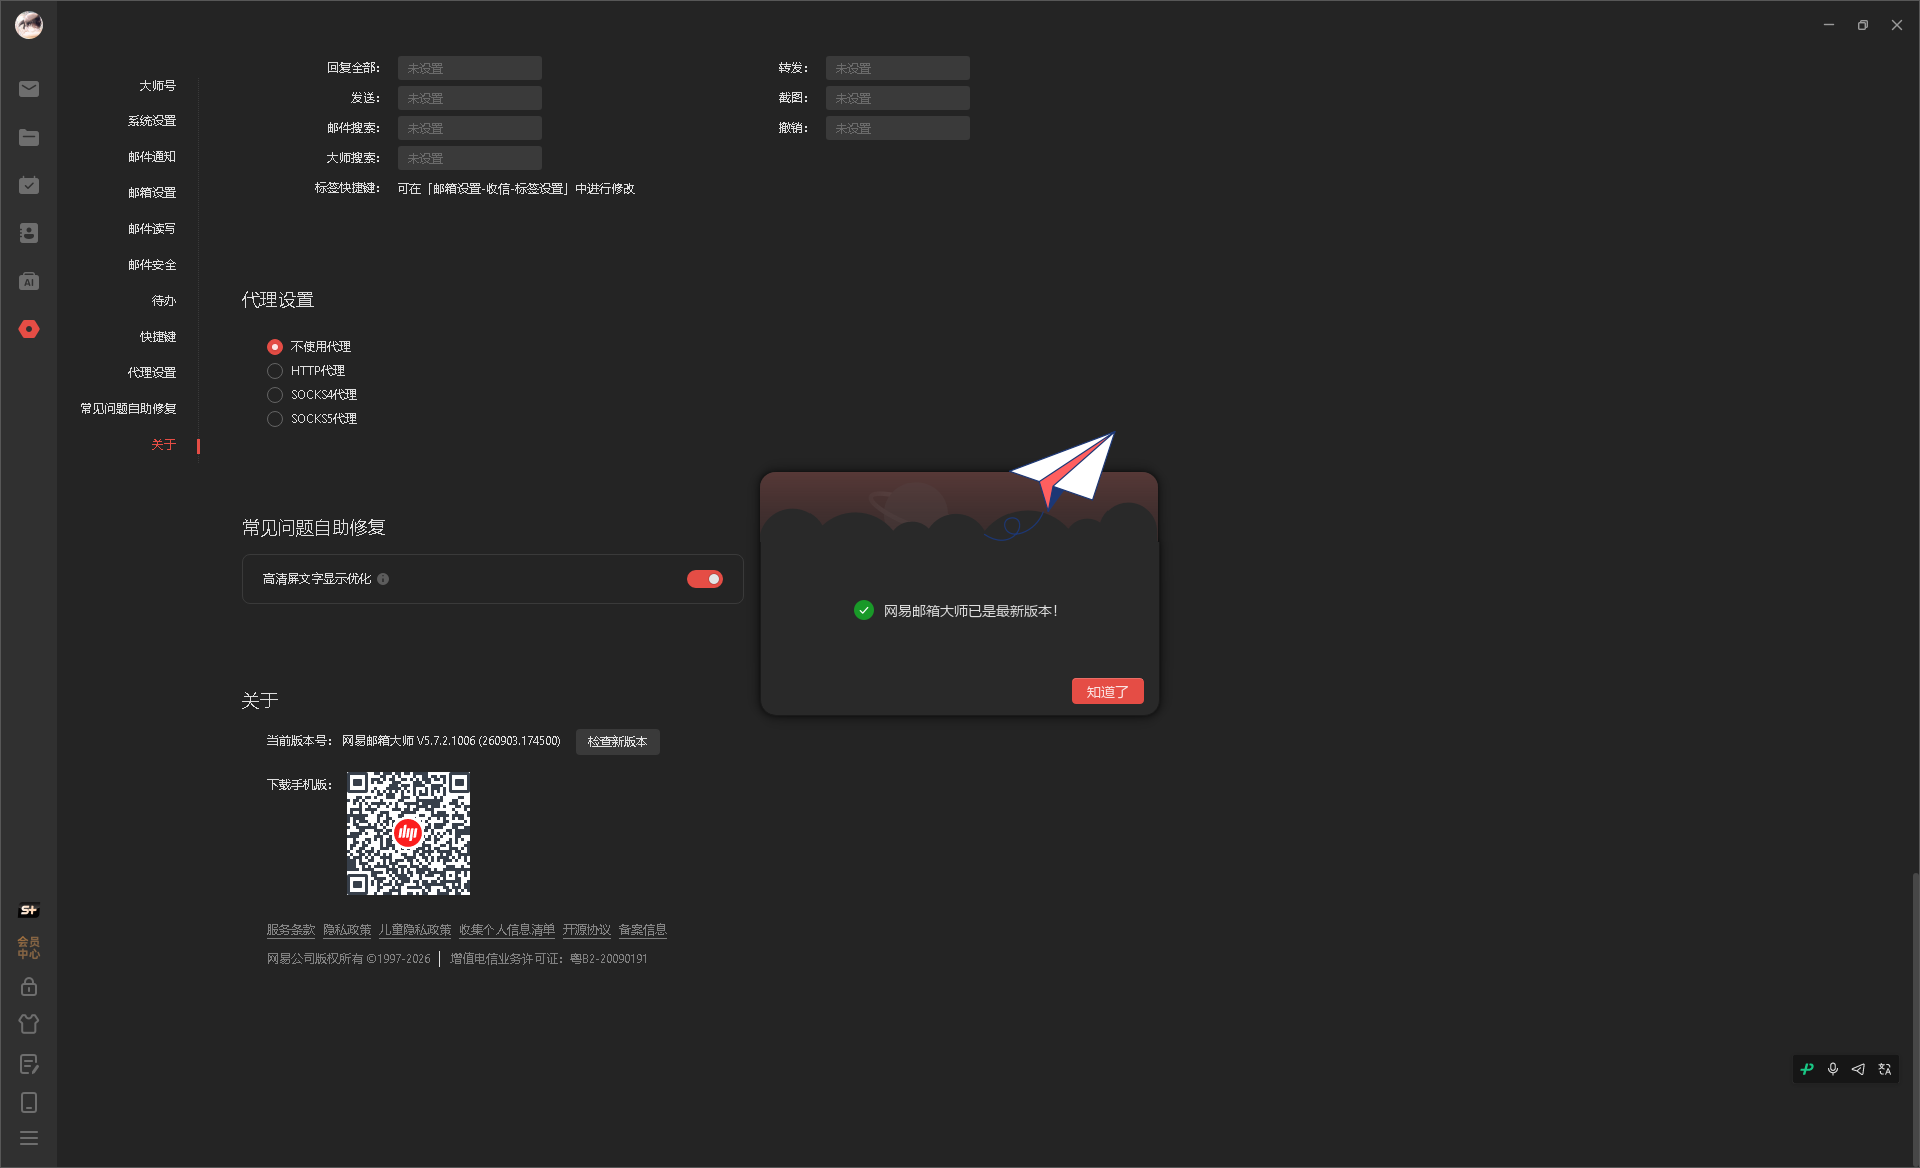
Task: Open the hamburger menu at sidebar bottom
Action: [x=29, y=1138]
